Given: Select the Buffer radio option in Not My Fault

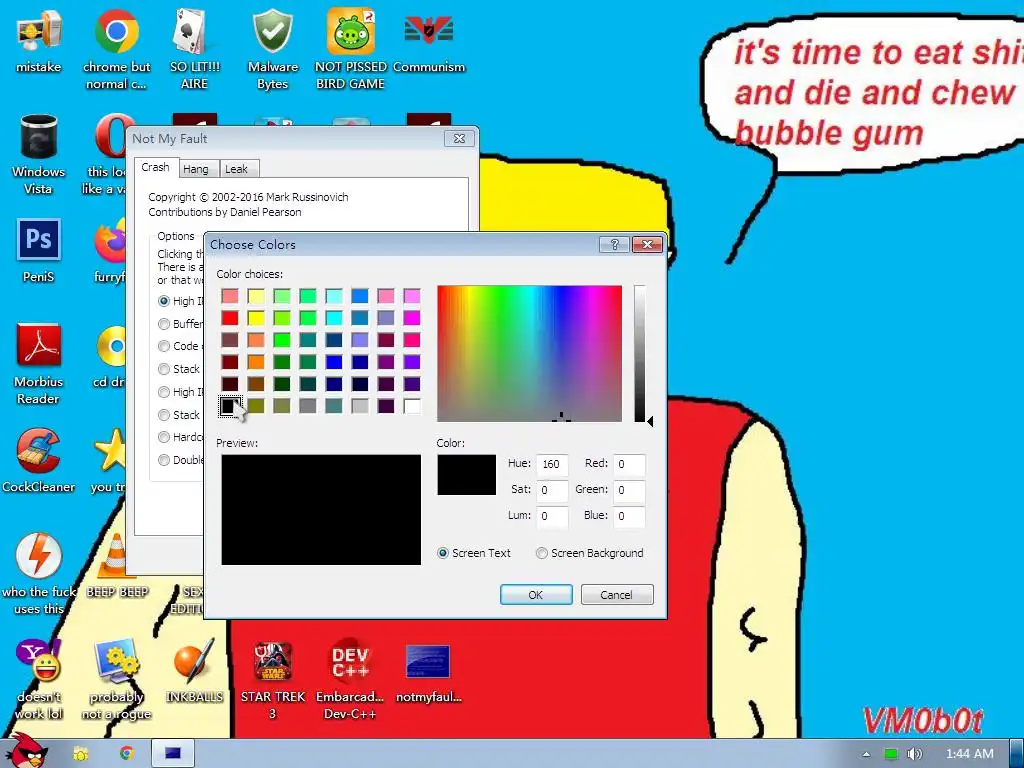Looking at the screenshot, I should click(164, 324).
